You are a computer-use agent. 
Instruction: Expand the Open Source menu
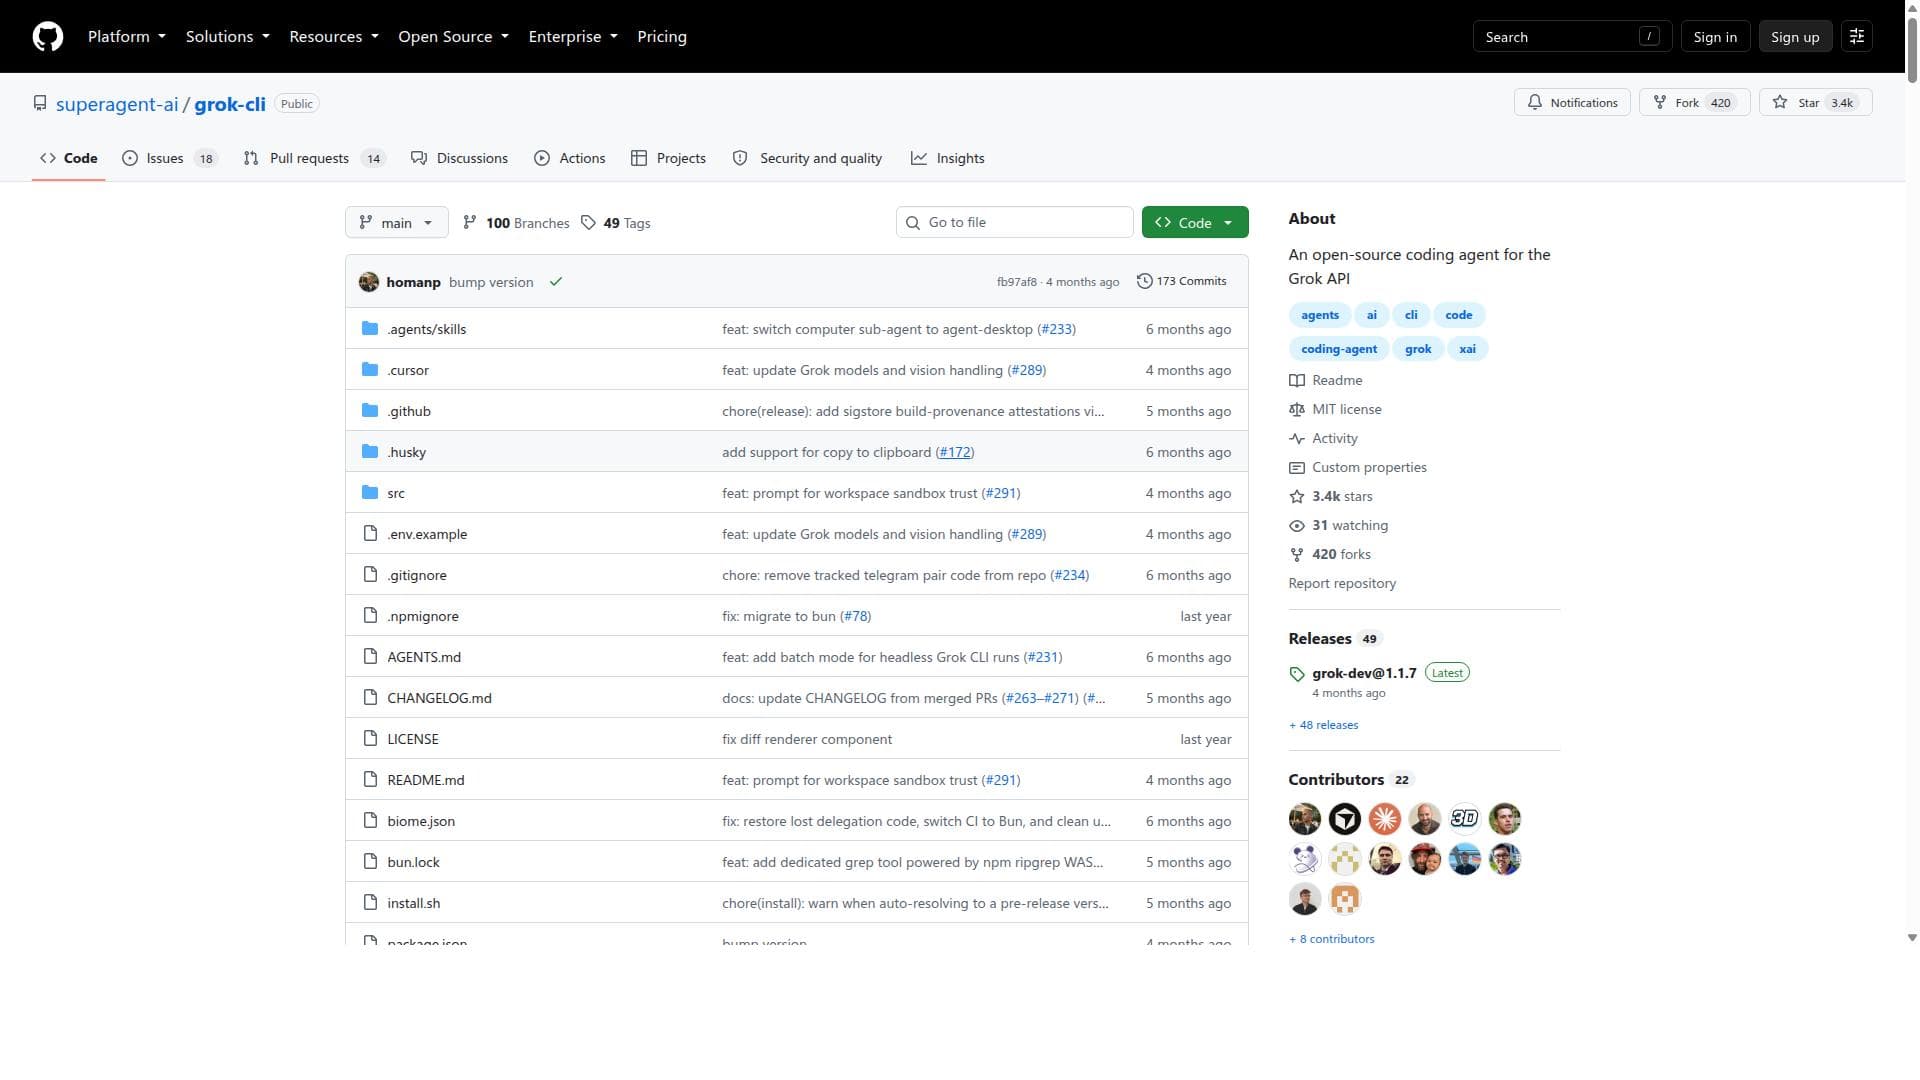pyautogui.click(x=454, y=37)
